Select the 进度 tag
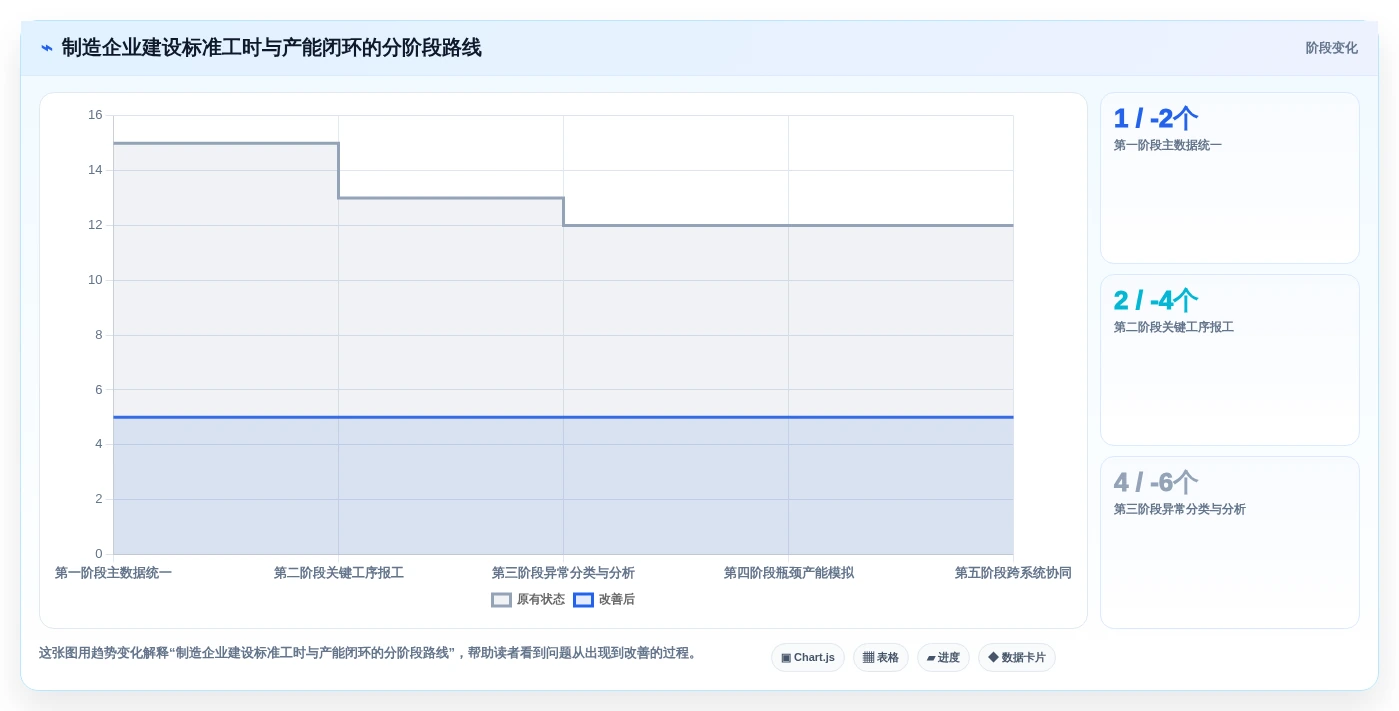The height and width of the screenshot is (711, 1399). (x=943, y=657)
